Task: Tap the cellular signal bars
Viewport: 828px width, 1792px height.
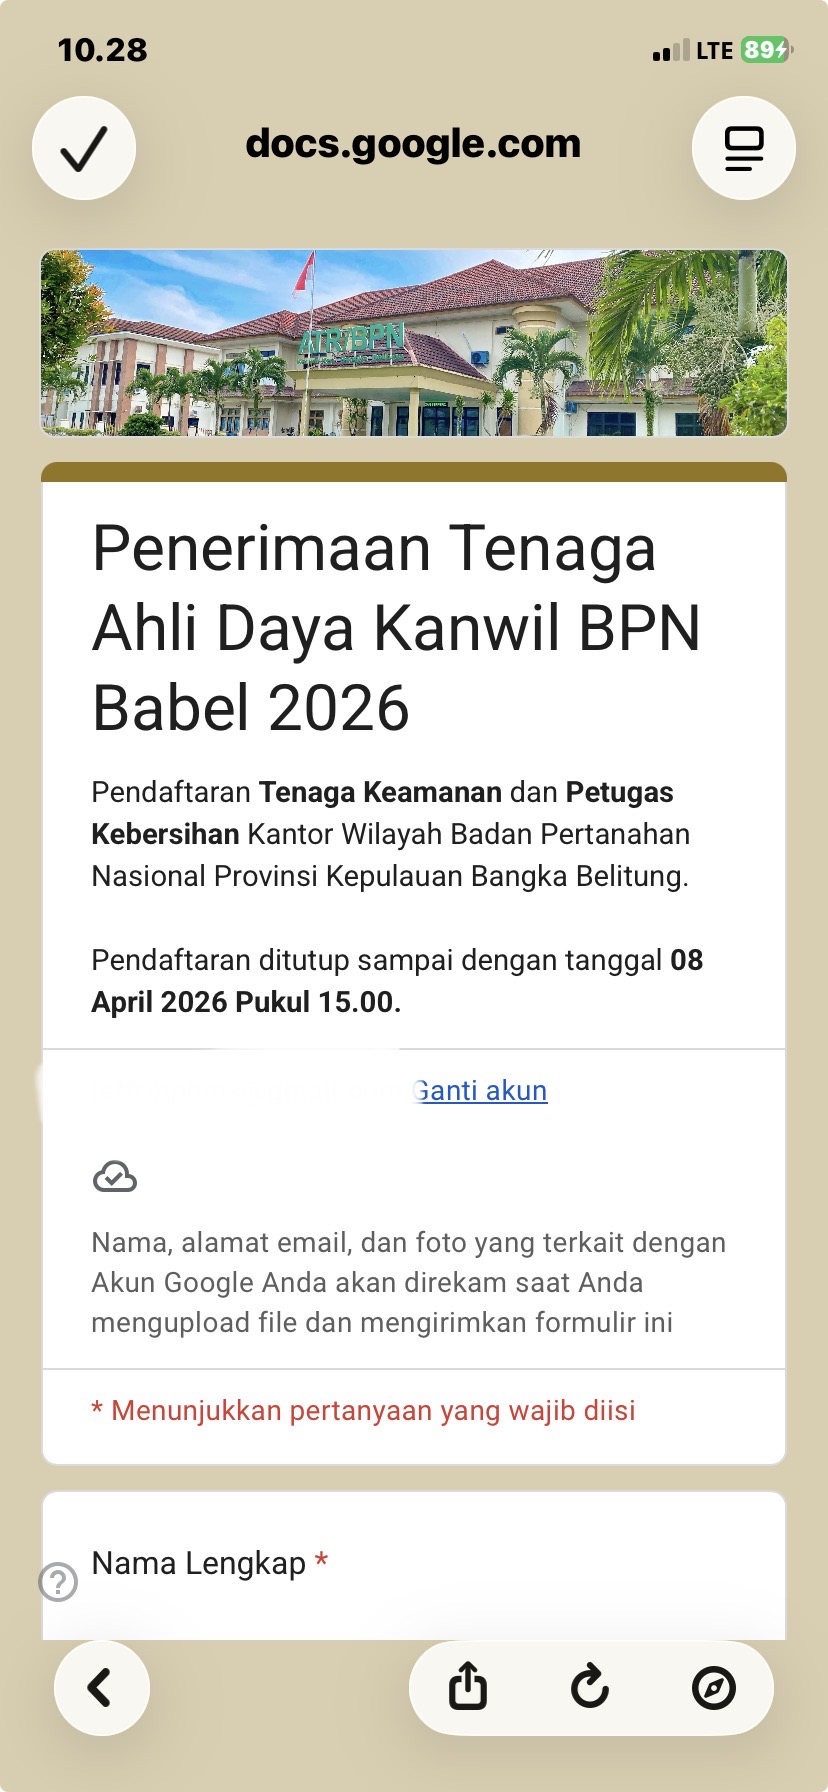Action: pyautogui.click(x=670, y=51)
